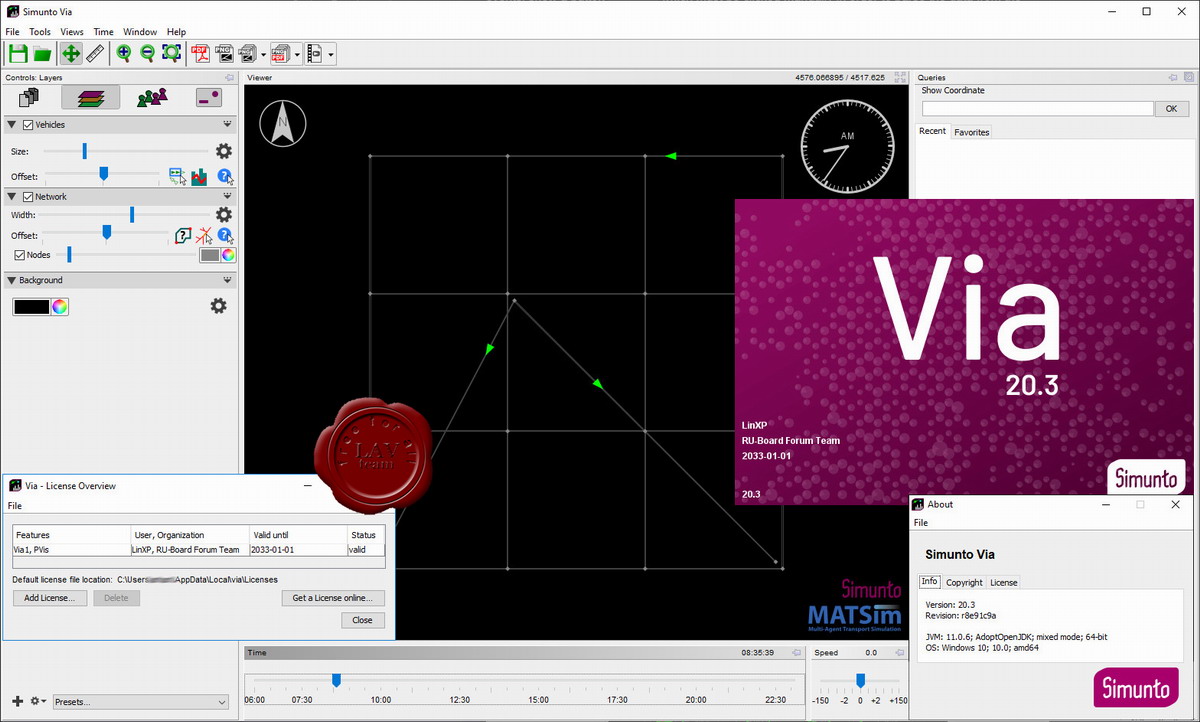This screenshot has width=1200, height=722.
Task: Click the Network red link-selection icon
Action: (204, 236)
